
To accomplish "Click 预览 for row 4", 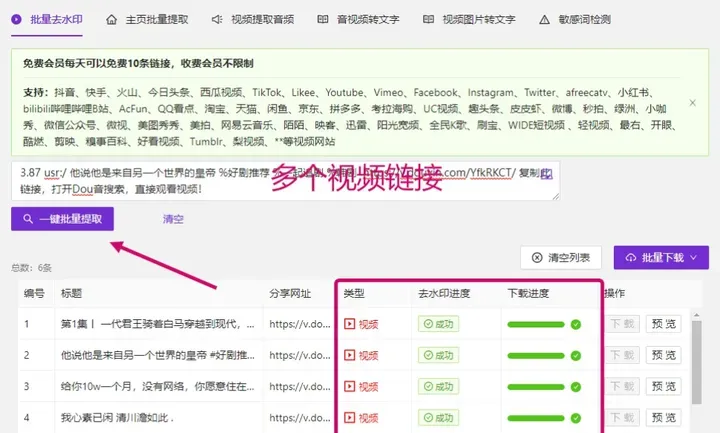I will click(x=664, y=418).
